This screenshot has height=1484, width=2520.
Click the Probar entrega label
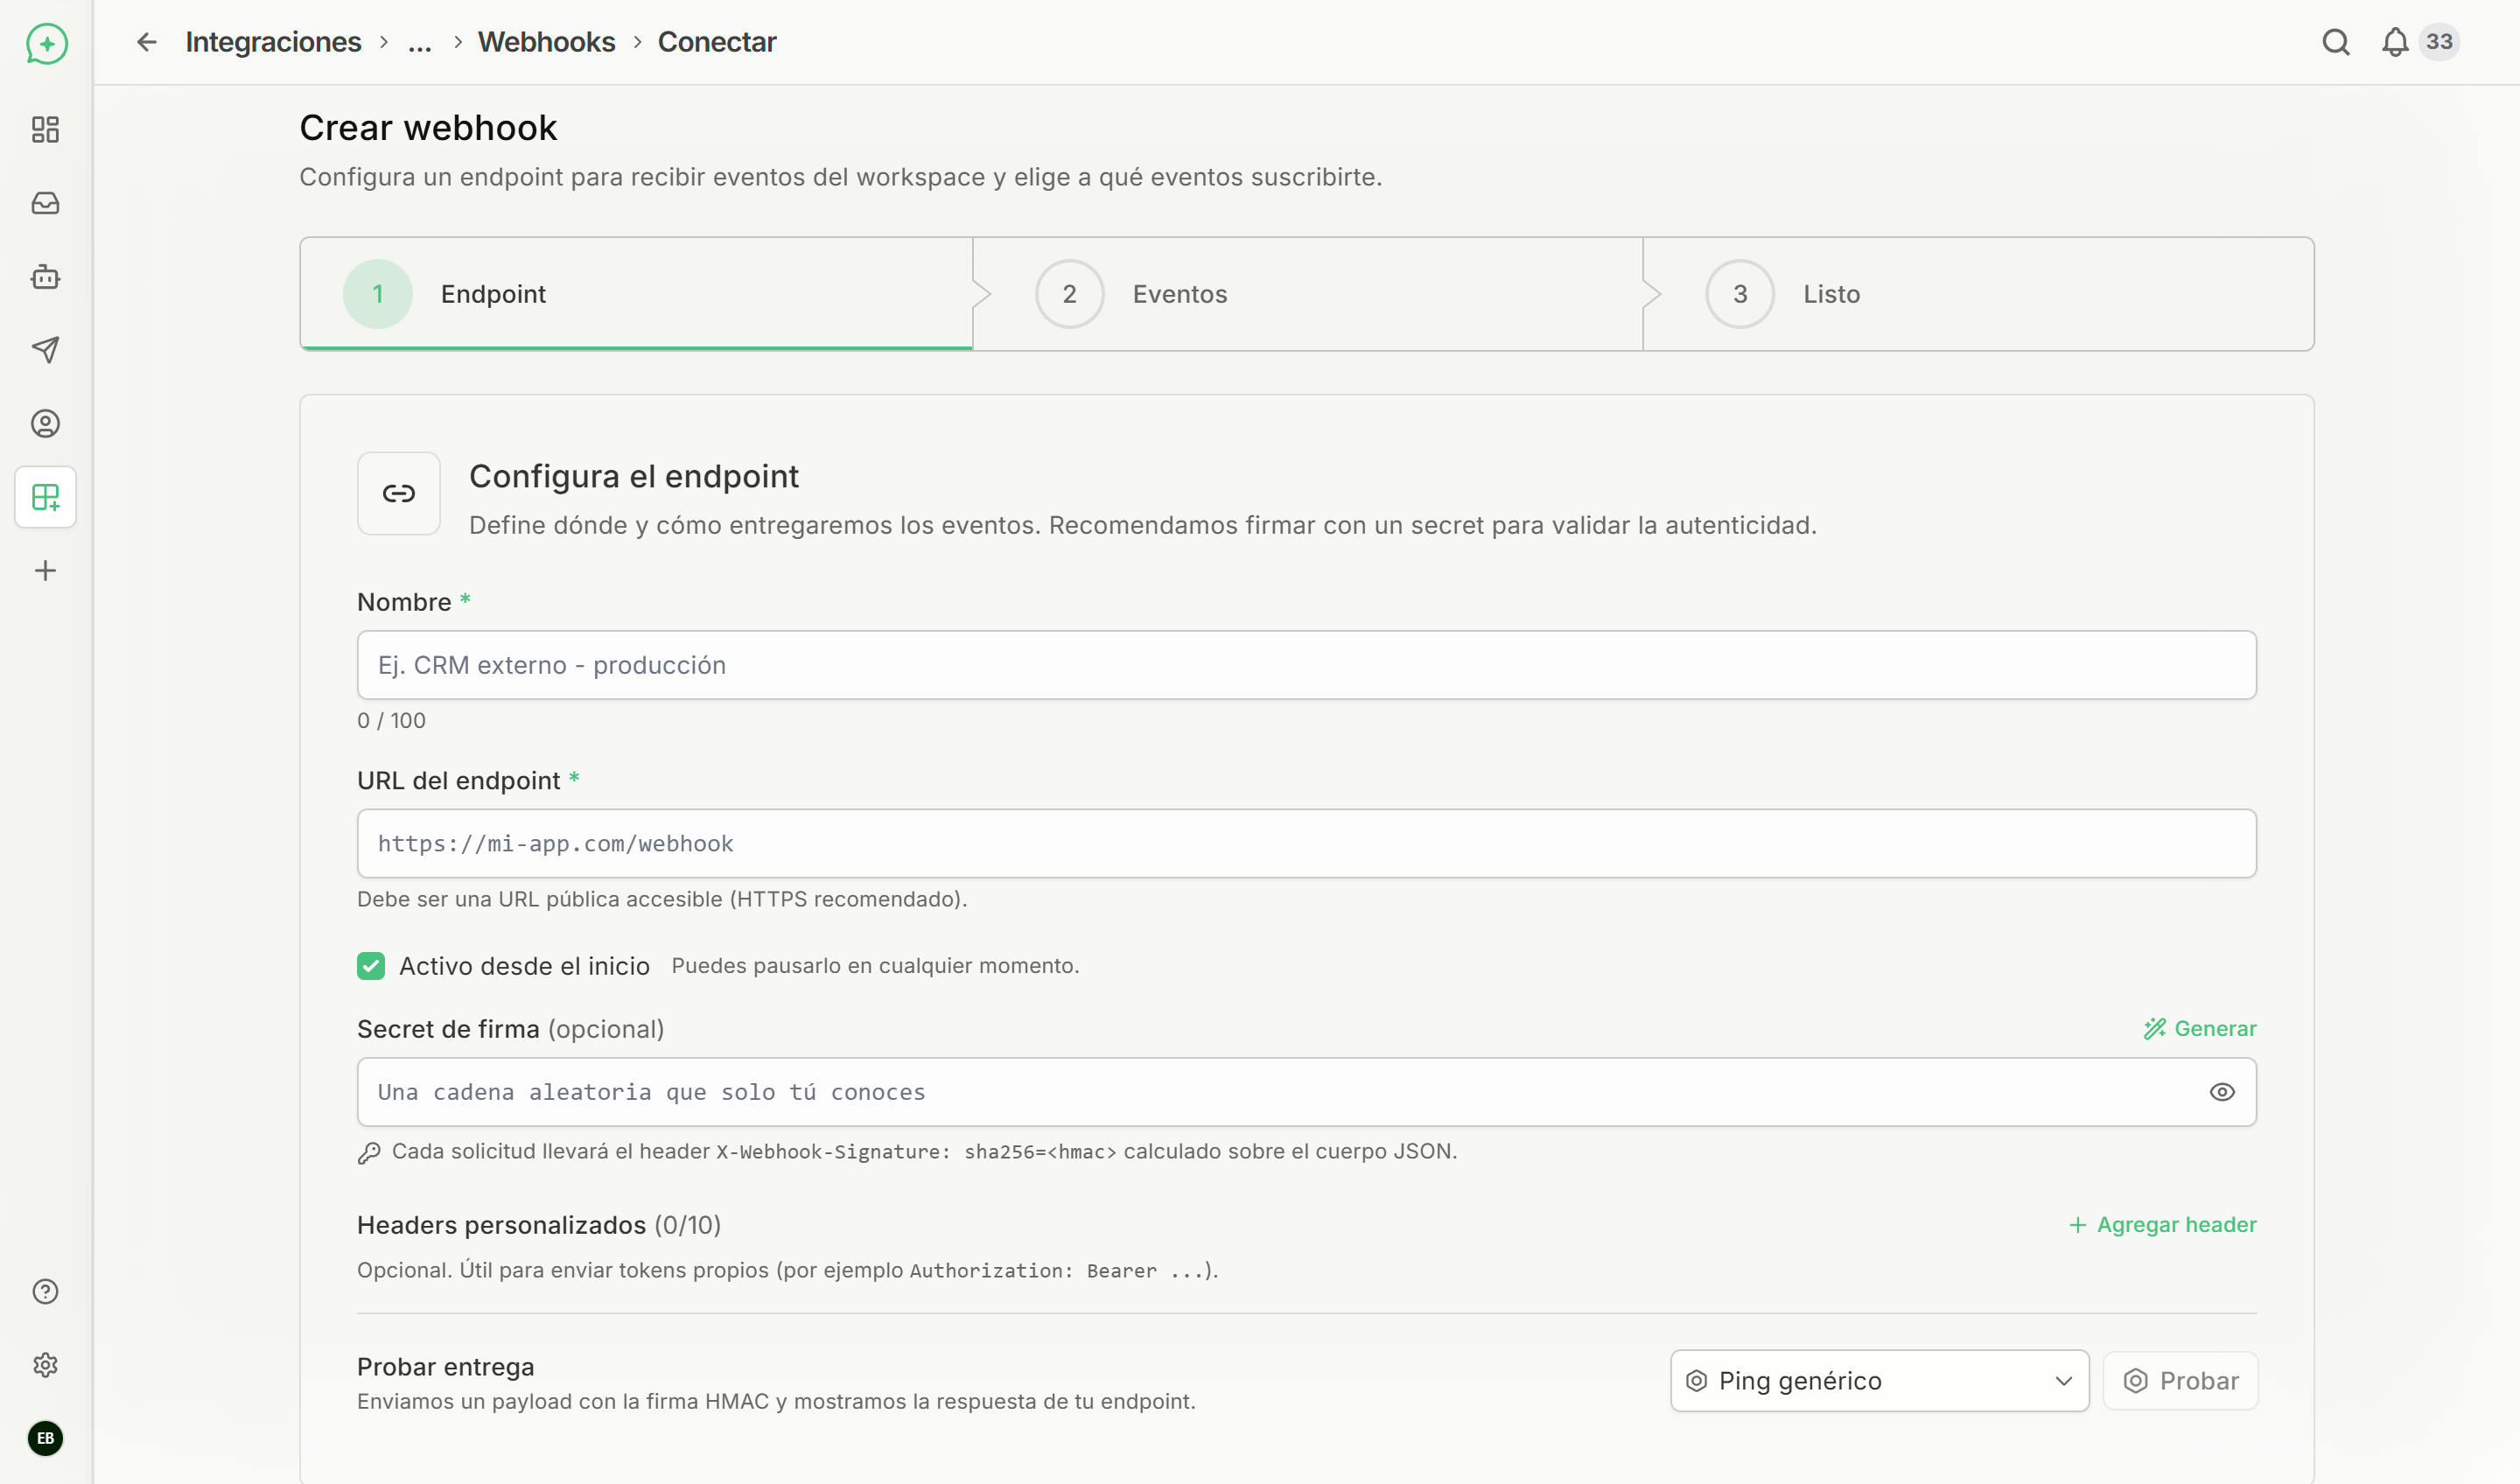(445, 1367)
